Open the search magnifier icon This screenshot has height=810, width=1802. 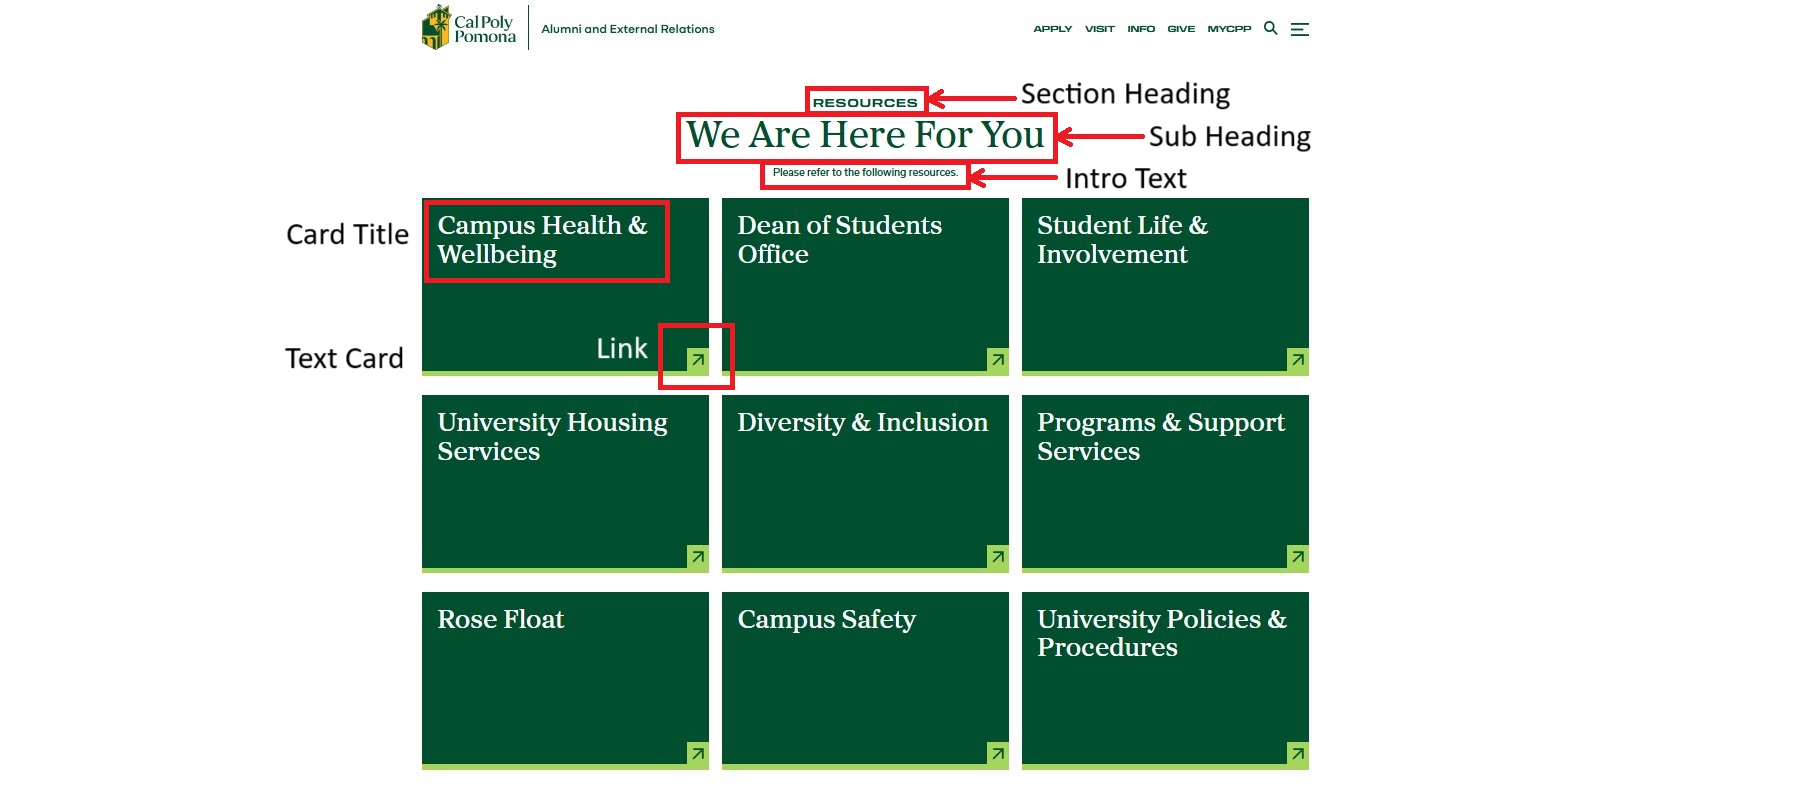(1270, 28)
